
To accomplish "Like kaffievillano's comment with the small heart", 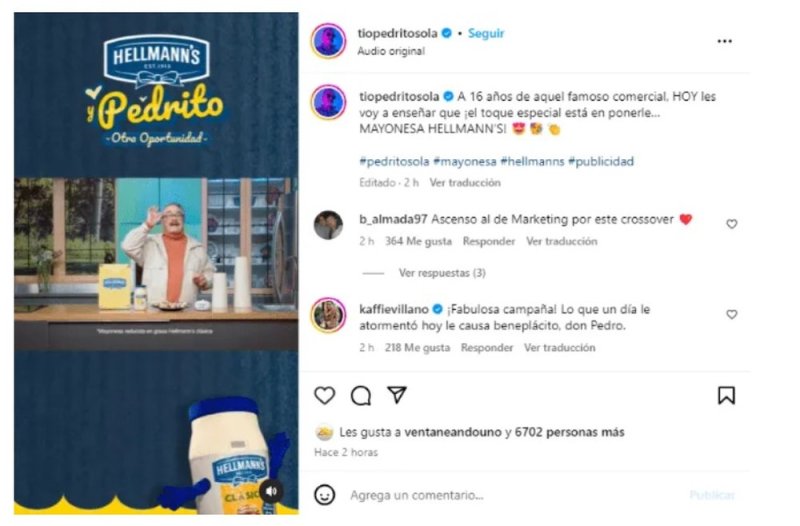I will point(732,314).
